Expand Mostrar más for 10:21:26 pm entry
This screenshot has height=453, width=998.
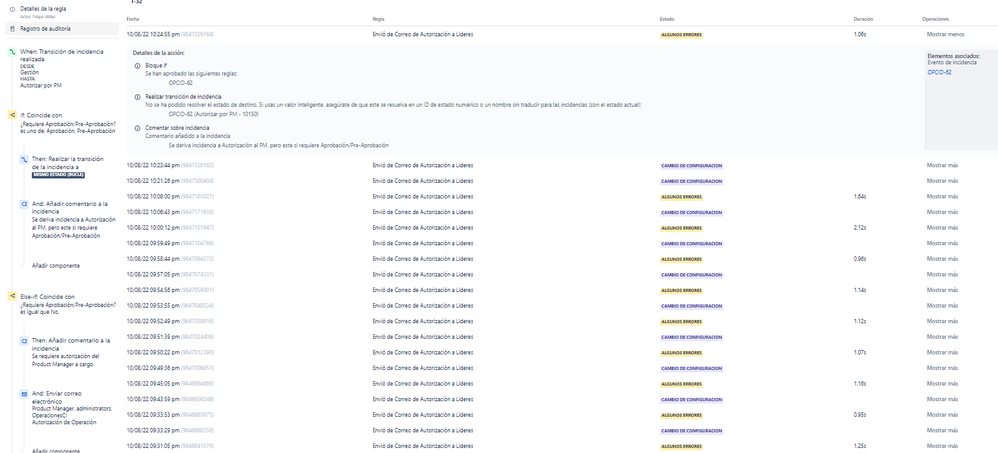tap(942, 181)
